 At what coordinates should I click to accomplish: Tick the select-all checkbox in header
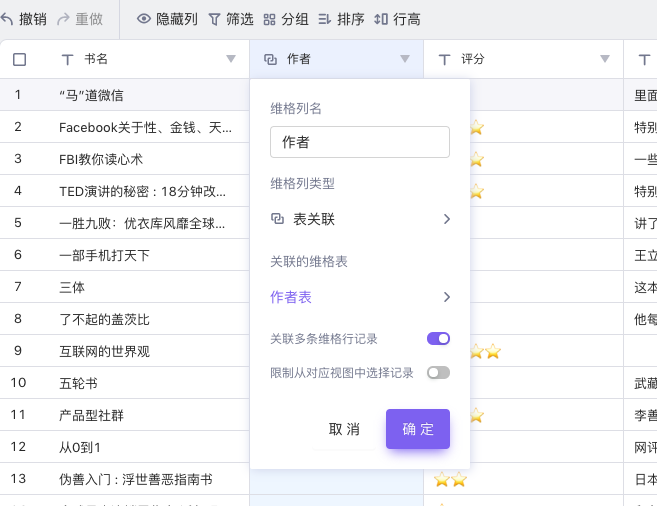(19, 60)
